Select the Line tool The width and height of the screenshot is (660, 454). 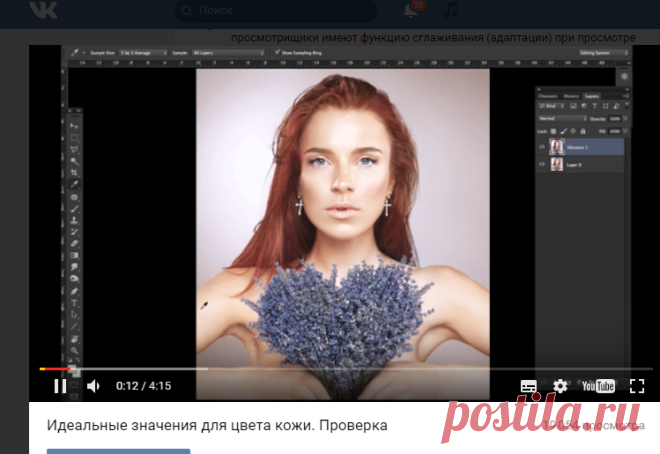tap(74, 326)
